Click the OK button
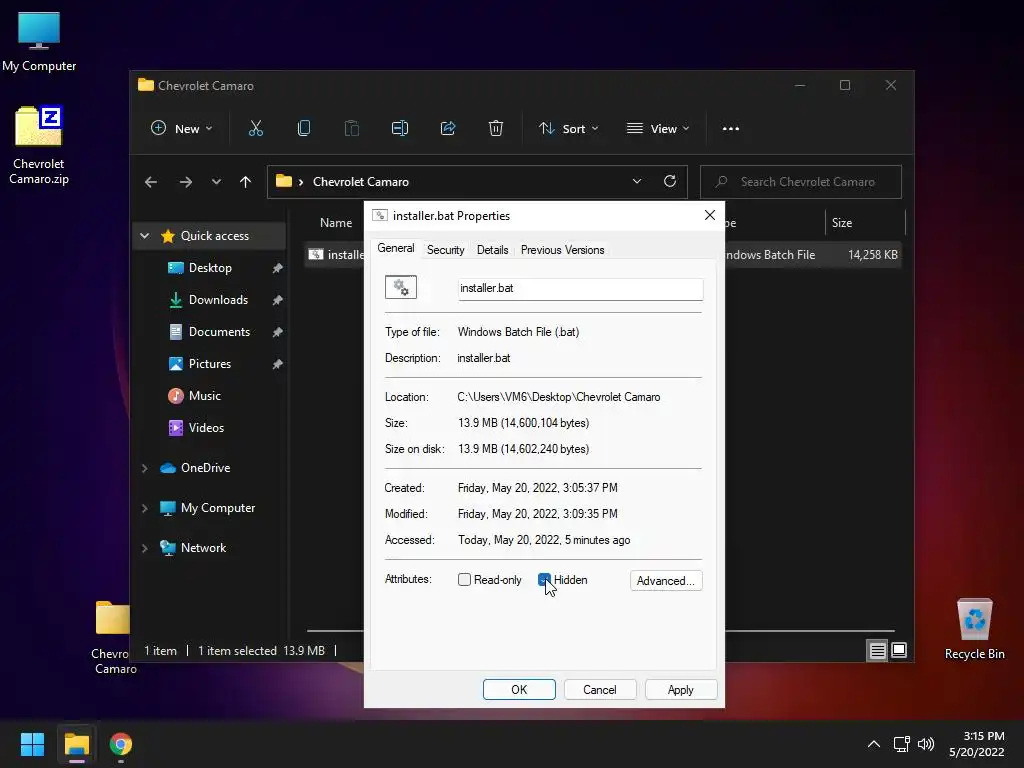The height and width of the screenshot is (768, 1024). pyautogui.click(x=519, y=690)
